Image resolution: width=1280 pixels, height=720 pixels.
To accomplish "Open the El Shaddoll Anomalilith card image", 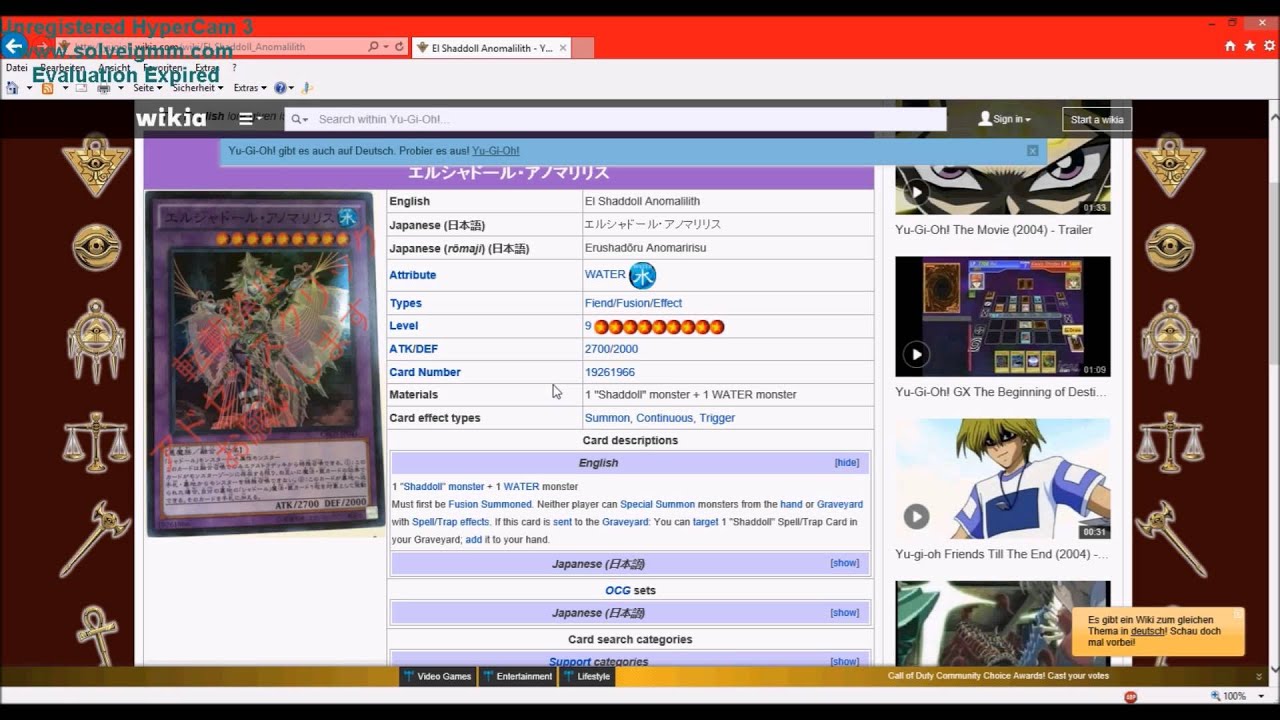I will point(265,363).
